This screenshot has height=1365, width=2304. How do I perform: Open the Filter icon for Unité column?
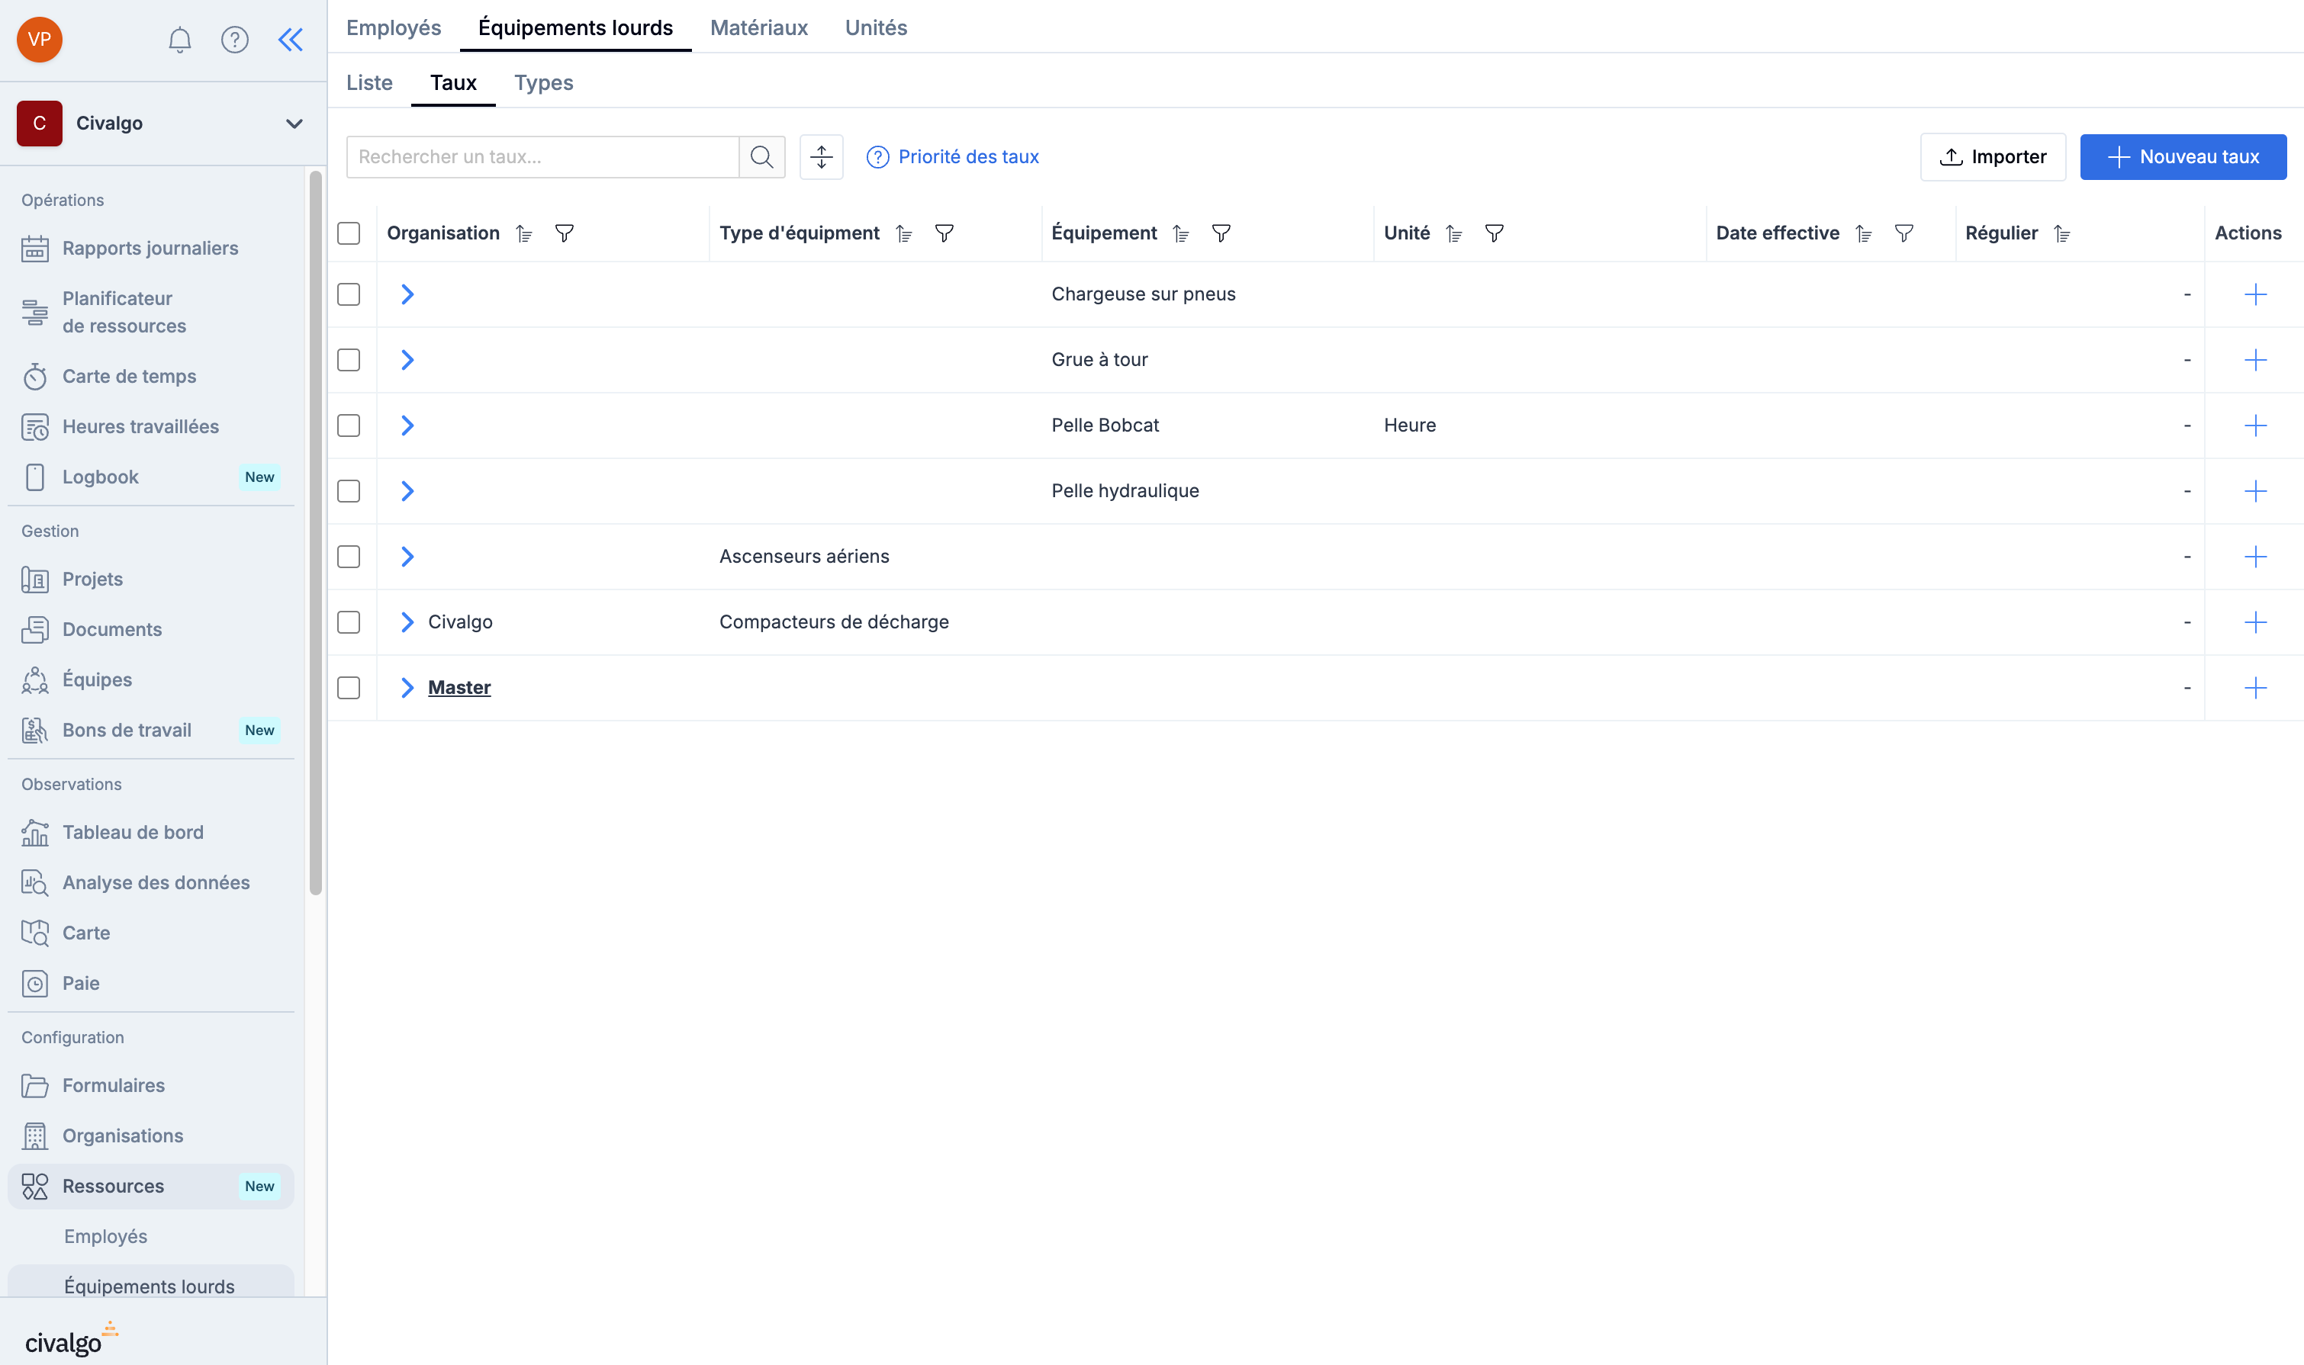[x=1494, y=233]
